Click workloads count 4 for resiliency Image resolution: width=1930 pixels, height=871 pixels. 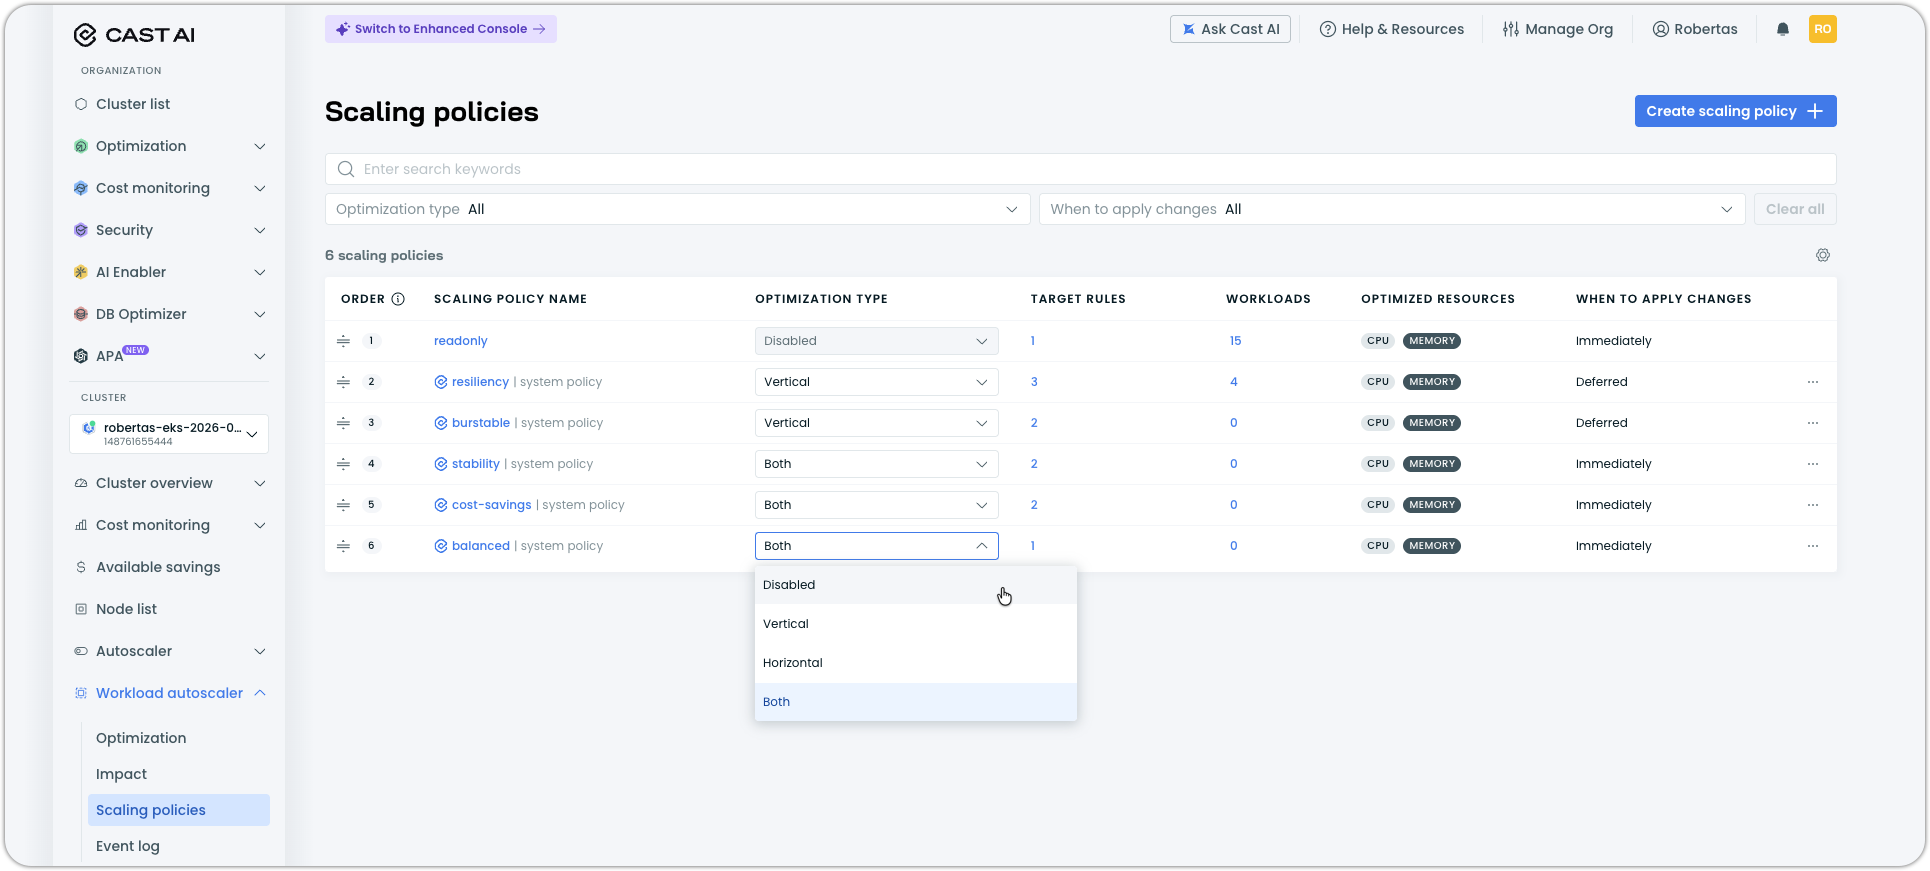pos(1234,382)
